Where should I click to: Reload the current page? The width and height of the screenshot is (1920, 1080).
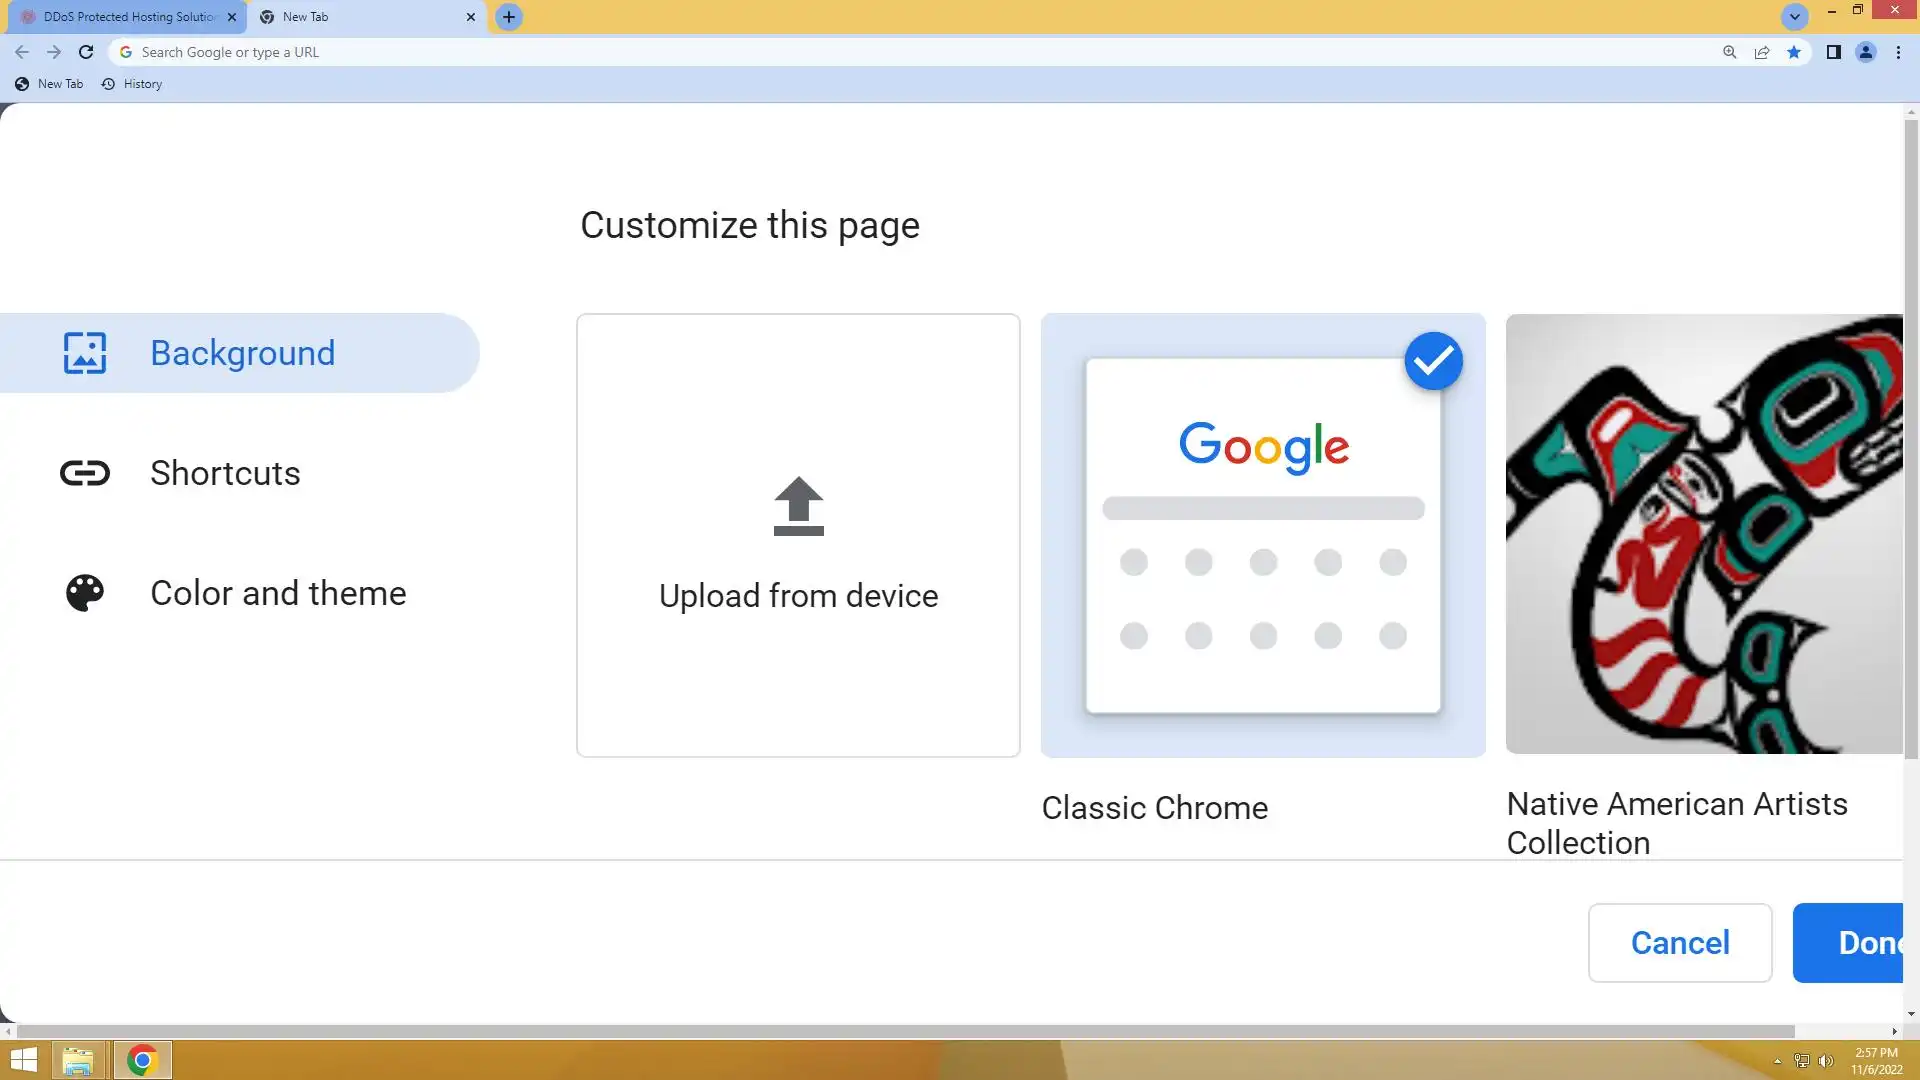86,52
